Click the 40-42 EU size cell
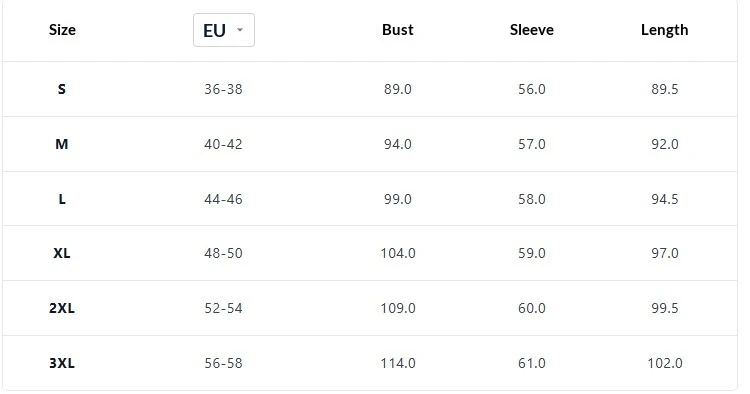Image resolution: width=750 pixels, height=394 pixels. coord(223,144)
